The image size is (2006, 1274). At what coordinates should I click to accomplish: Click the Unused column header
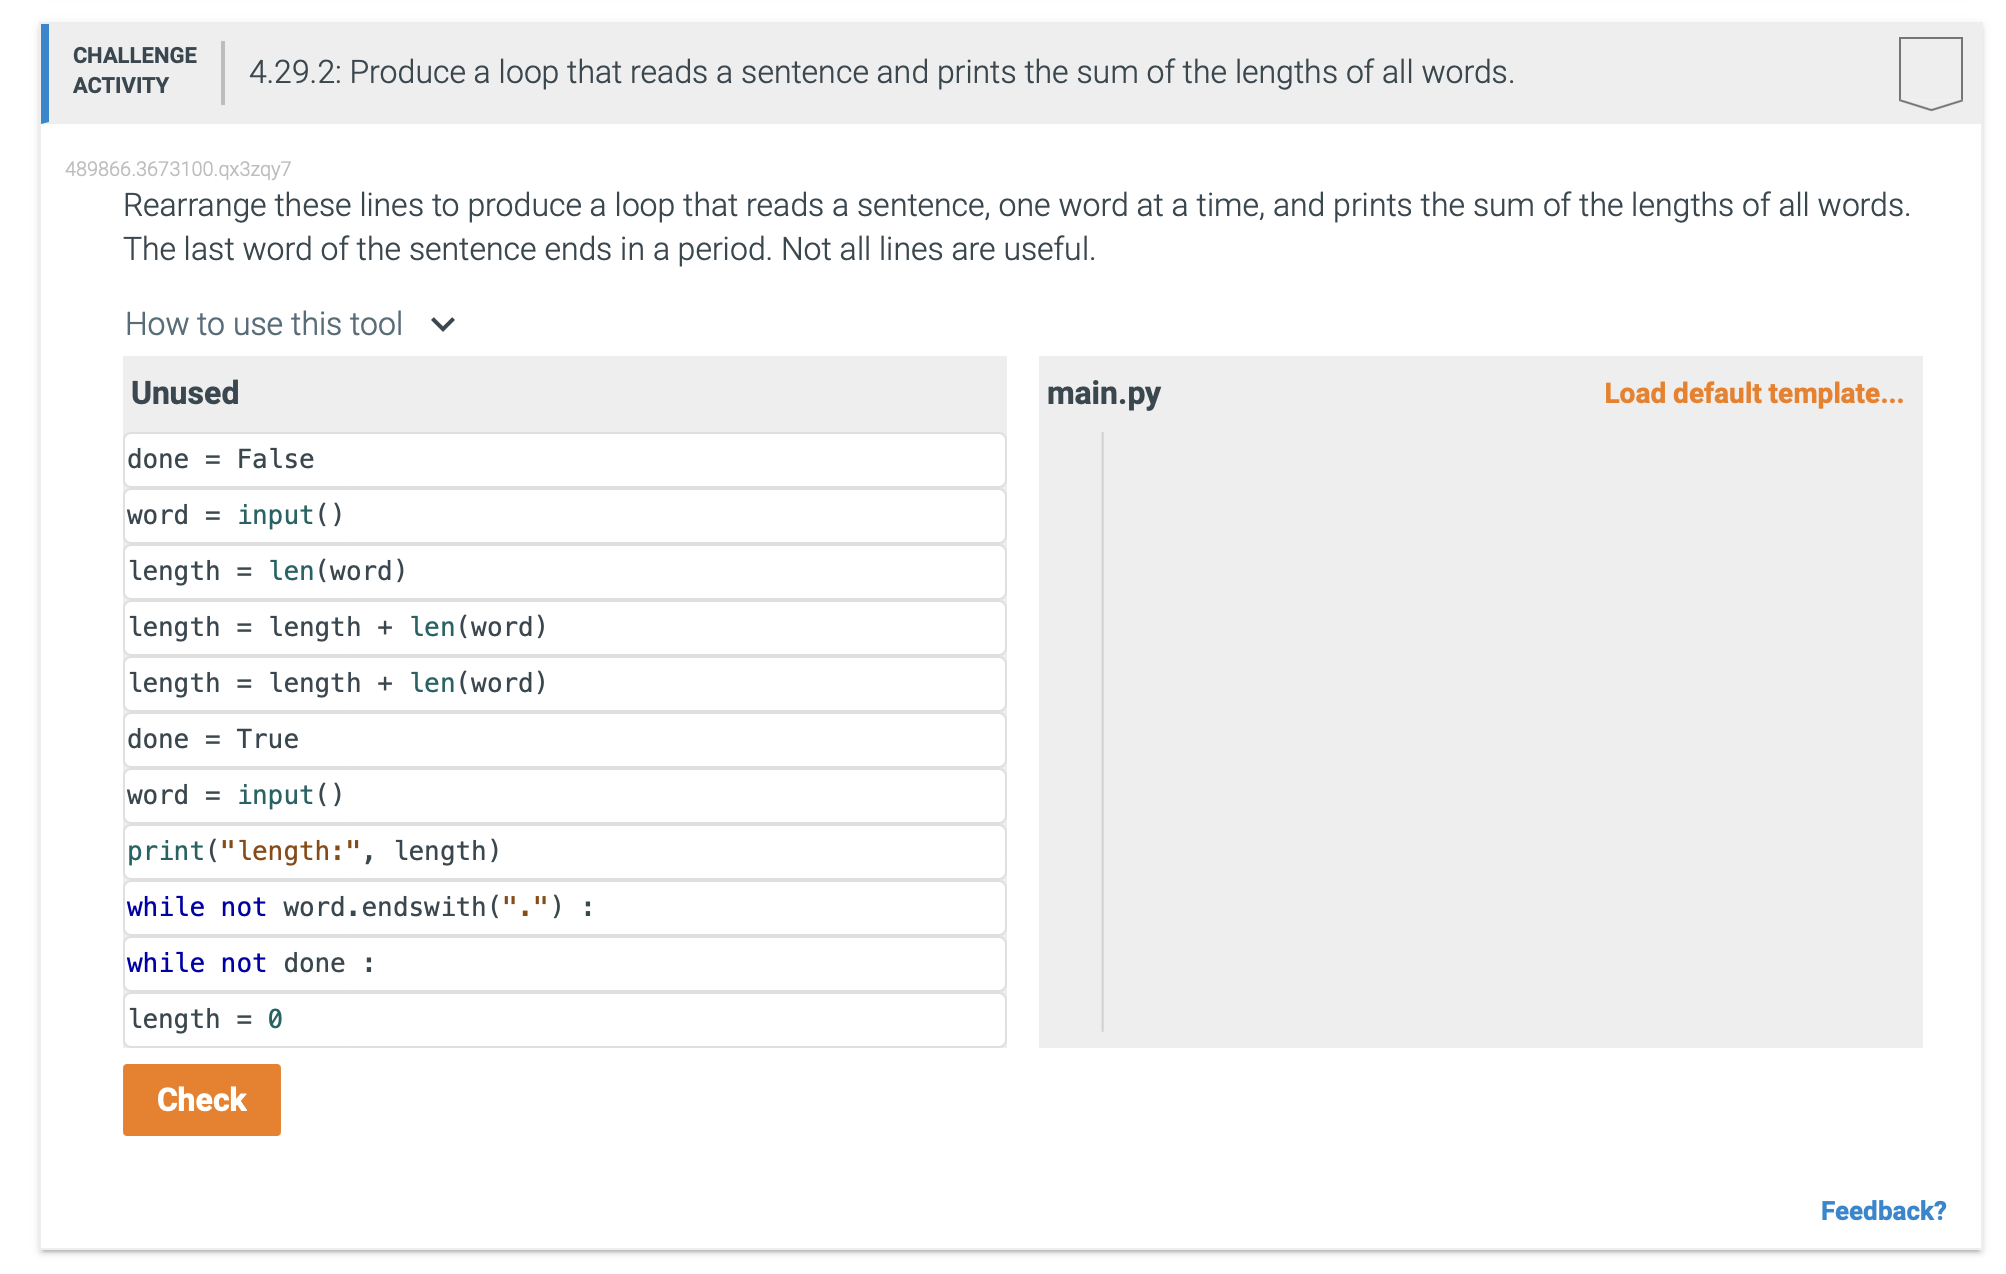tap(186, 393)
